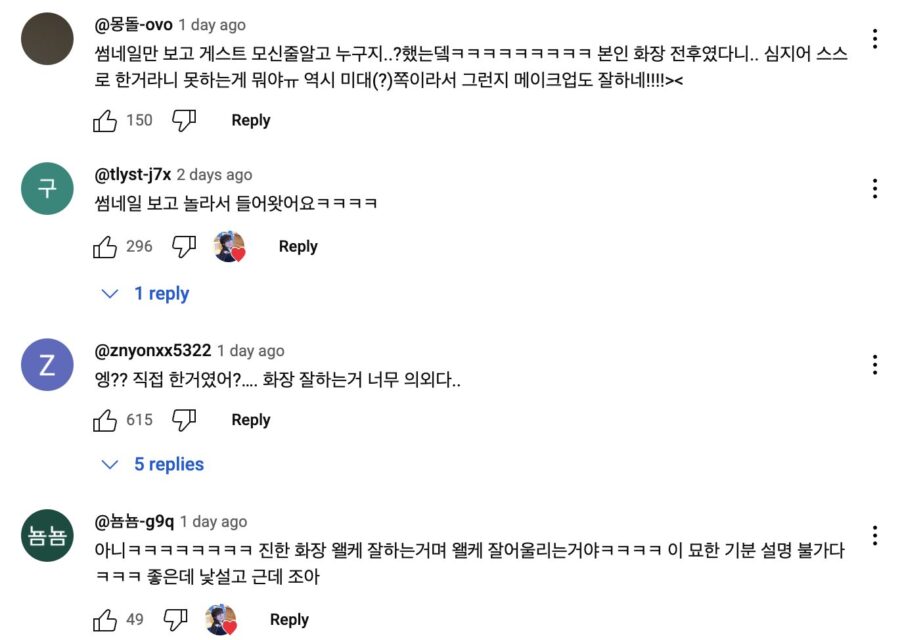This screenshot has height=640, width=904.
Task: Open @뇸뇸-g9q green profile avatar
Action: [47, 535]
